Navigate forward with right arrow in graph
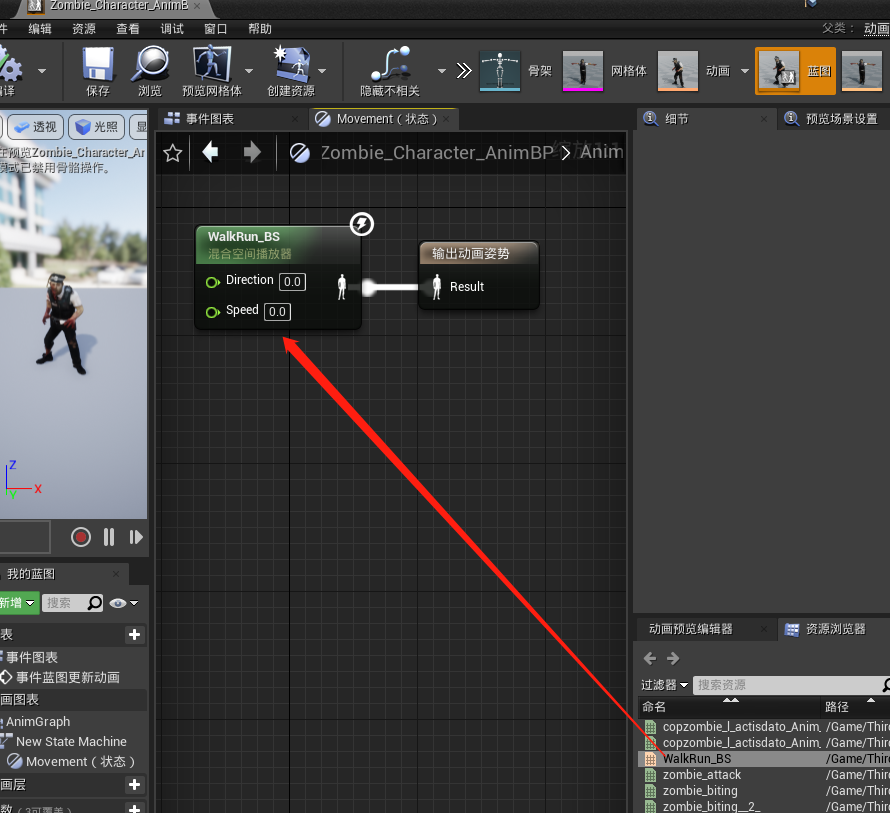890x813 pixels. point(252,152)
